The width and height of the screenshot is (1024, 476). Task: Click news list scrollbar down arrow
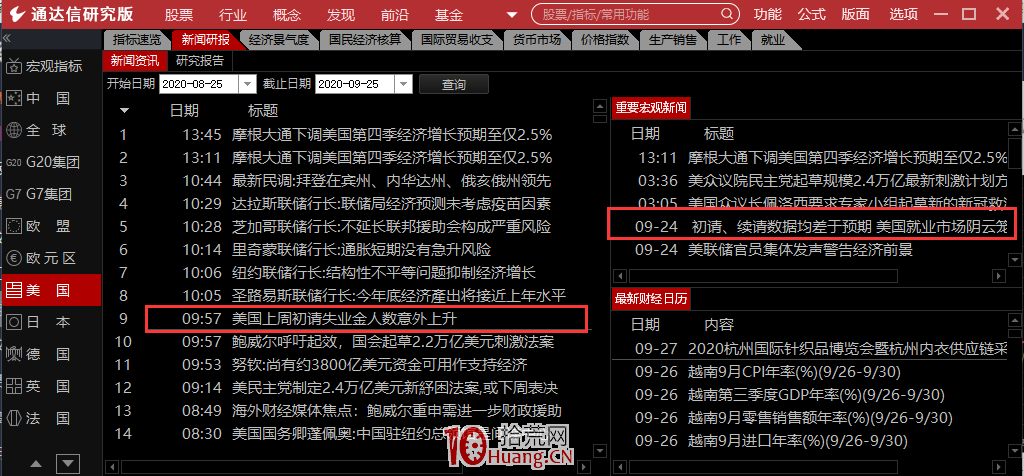click(x=599, y=451)
